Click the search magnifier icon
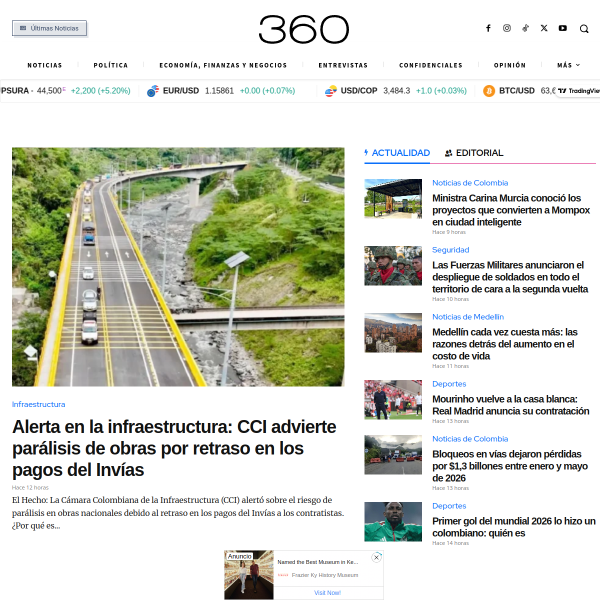The image size is (600, 600). pyautogui.click(x=584, y=29)
